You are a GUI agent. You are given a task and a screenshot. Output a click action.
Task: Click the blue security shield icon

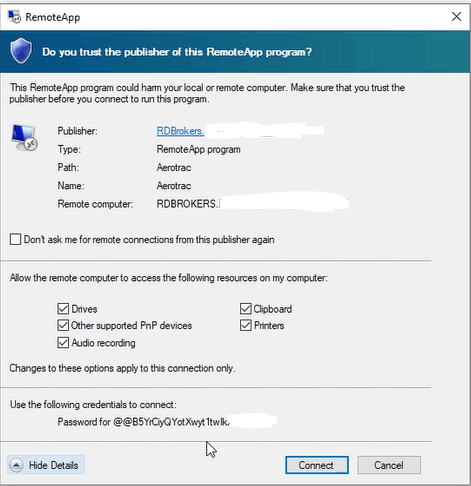pyautogui.click(x=21, y=51)
